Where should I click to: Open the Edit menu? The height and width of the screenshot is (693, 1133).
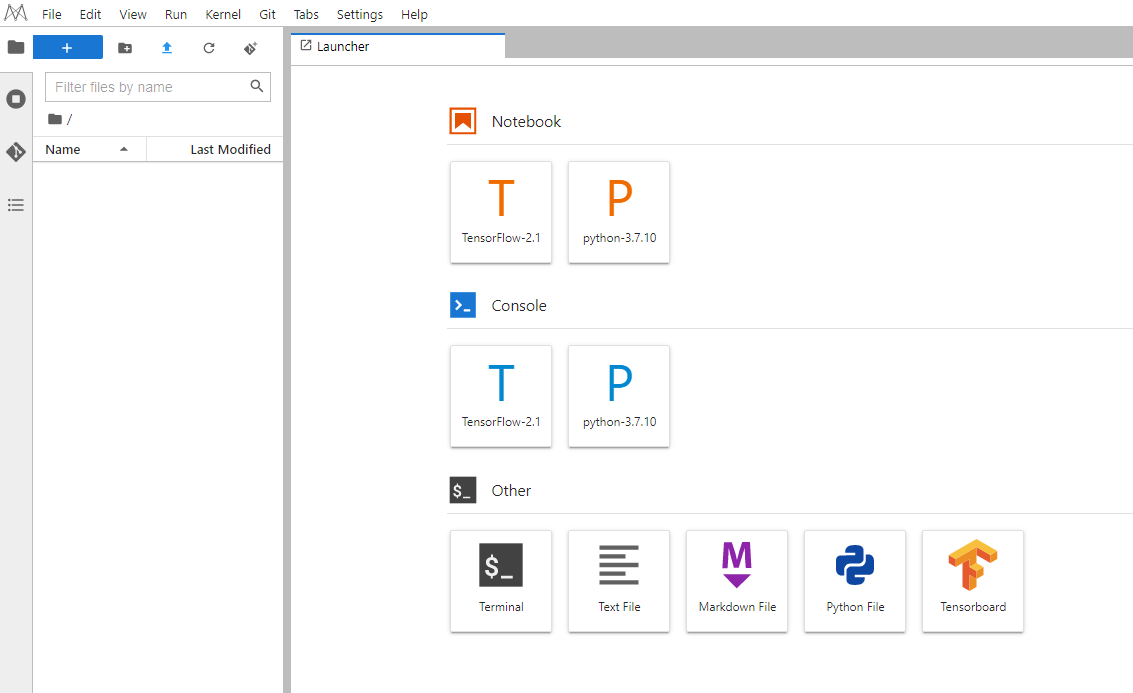[x=90, y=14]
